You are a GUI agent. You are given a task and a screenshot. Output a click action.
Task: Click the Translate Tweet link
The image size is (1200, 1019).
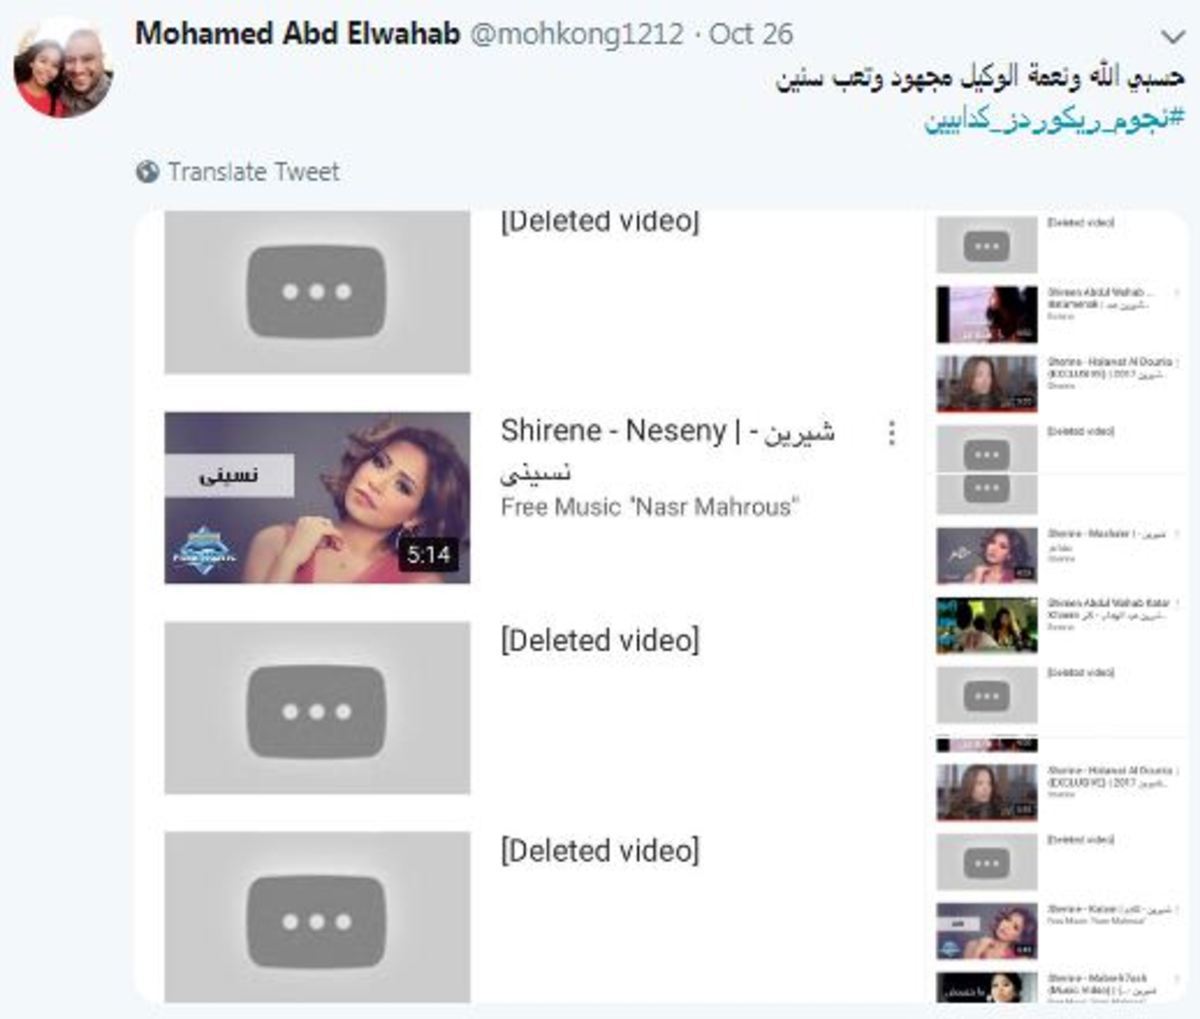click(254, 172)
